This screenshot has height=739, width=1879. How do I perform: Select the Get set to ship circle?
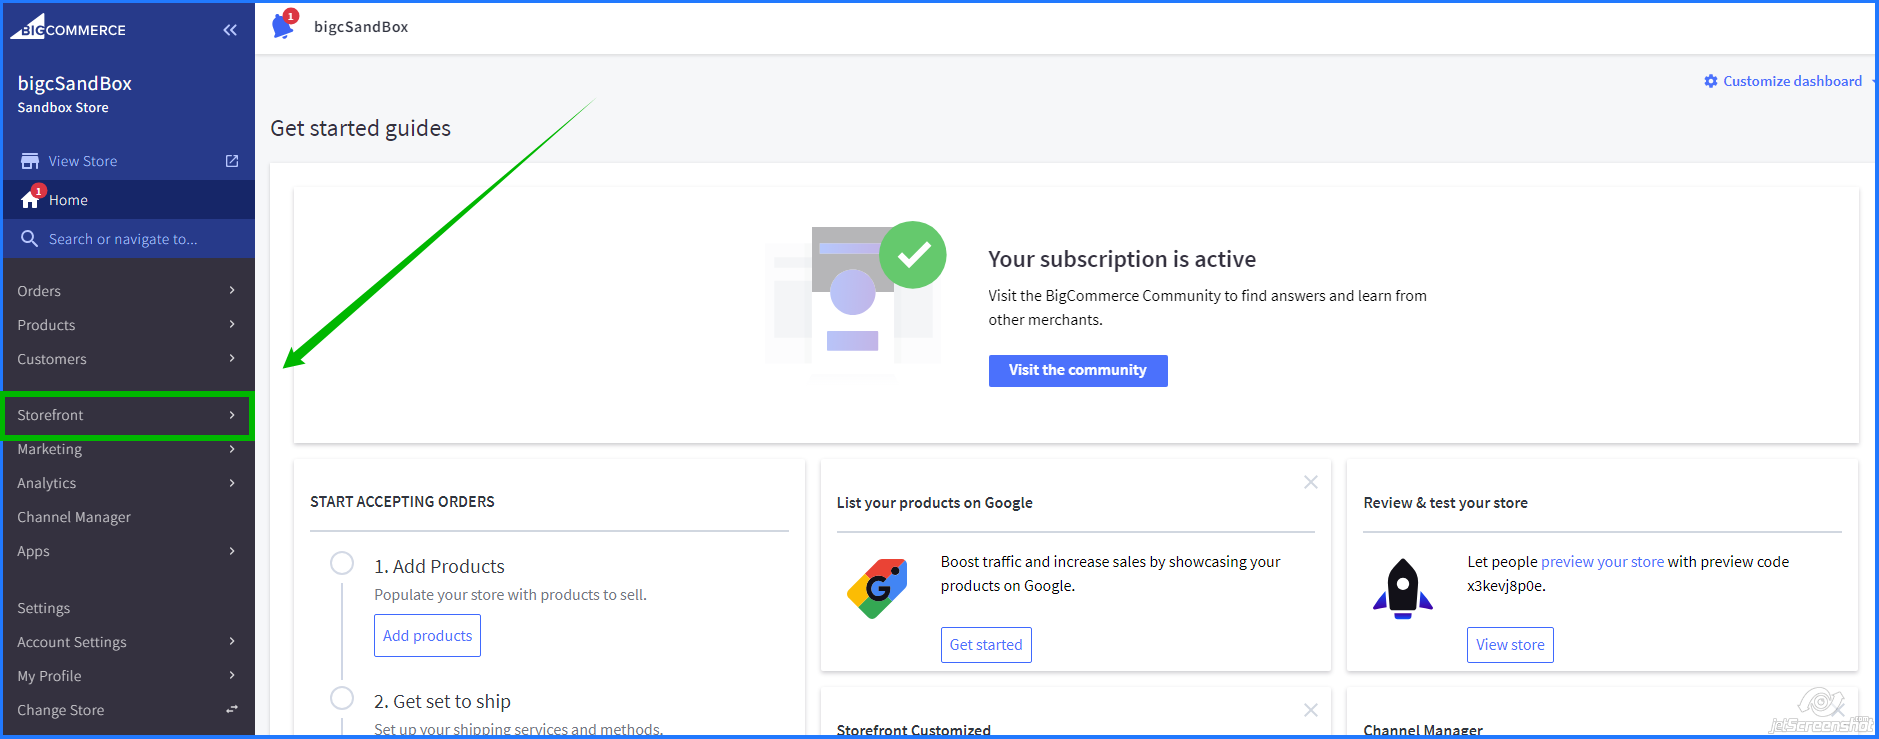tap(342, 698)
